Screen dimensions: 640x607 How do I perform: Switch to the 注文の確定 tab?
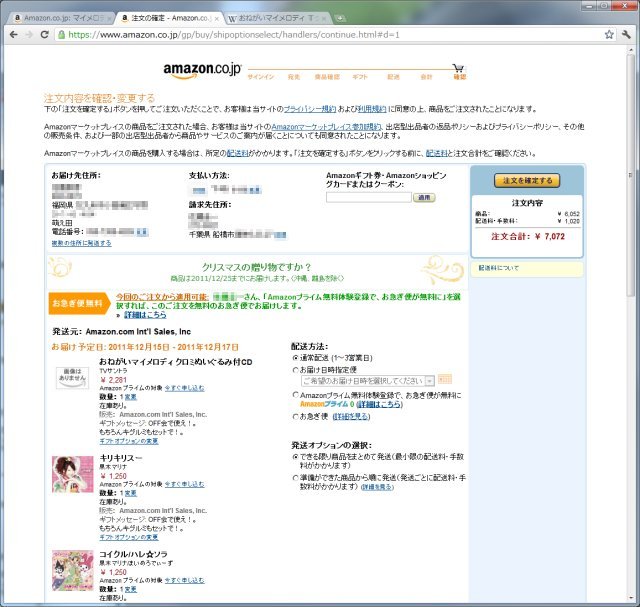(x=169, y=18)
